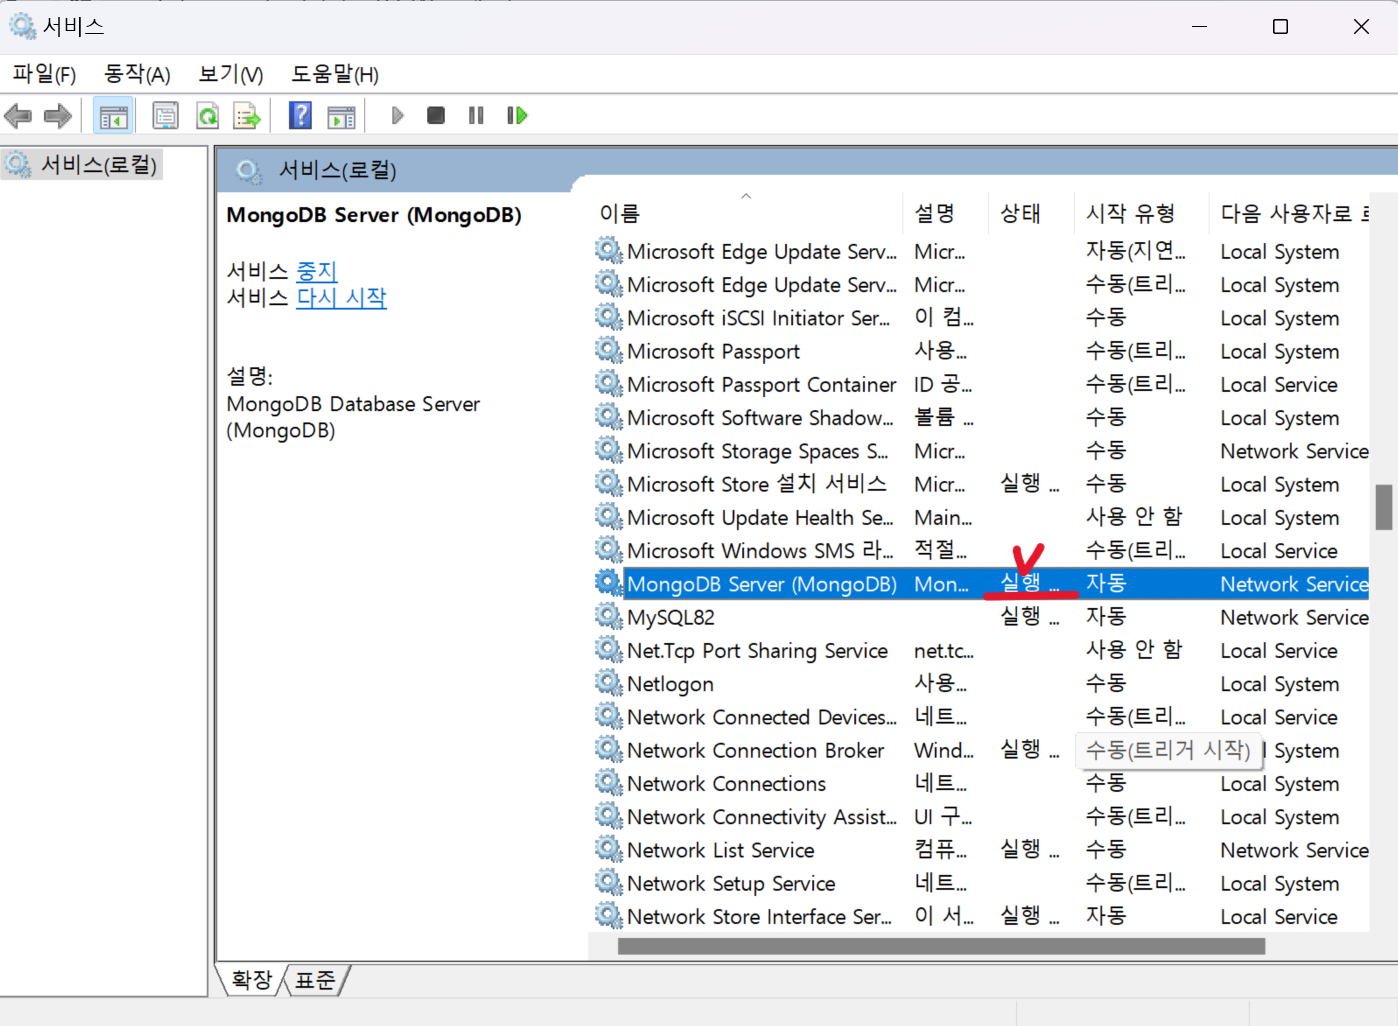The image size is (1398, 1026).
Task: Select the Microsoft Store 설치 서비스 row
Action: coord(981,484)
